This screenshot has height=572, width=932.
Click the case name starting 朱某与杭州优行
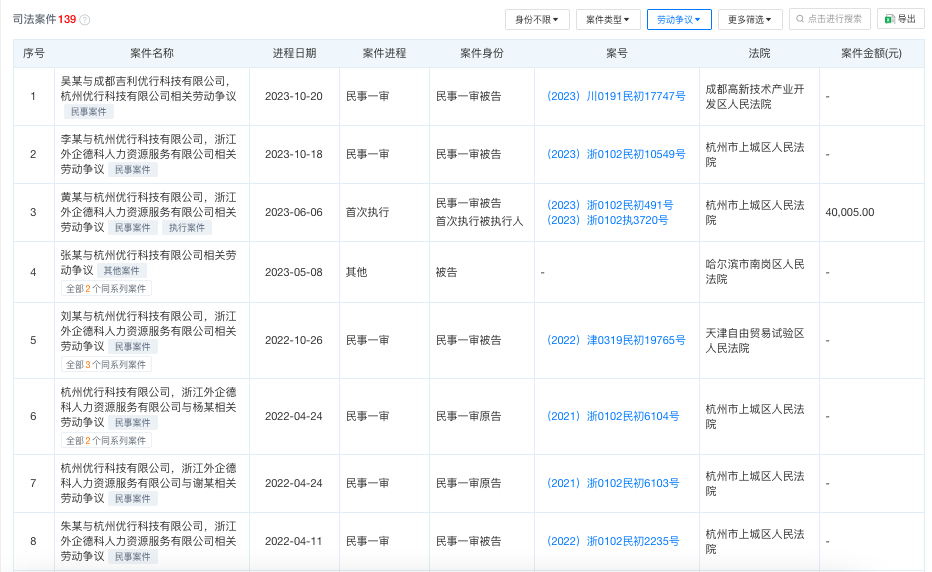pyautogui.click(x=149, y=541)
